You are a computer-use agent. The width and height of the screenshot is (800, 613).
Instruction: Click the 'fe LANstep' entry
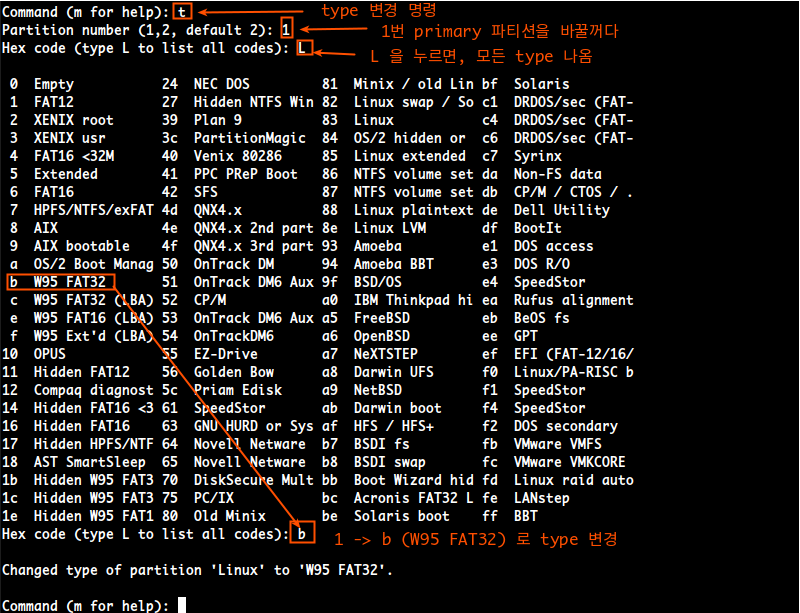click(x=526, y=498)
